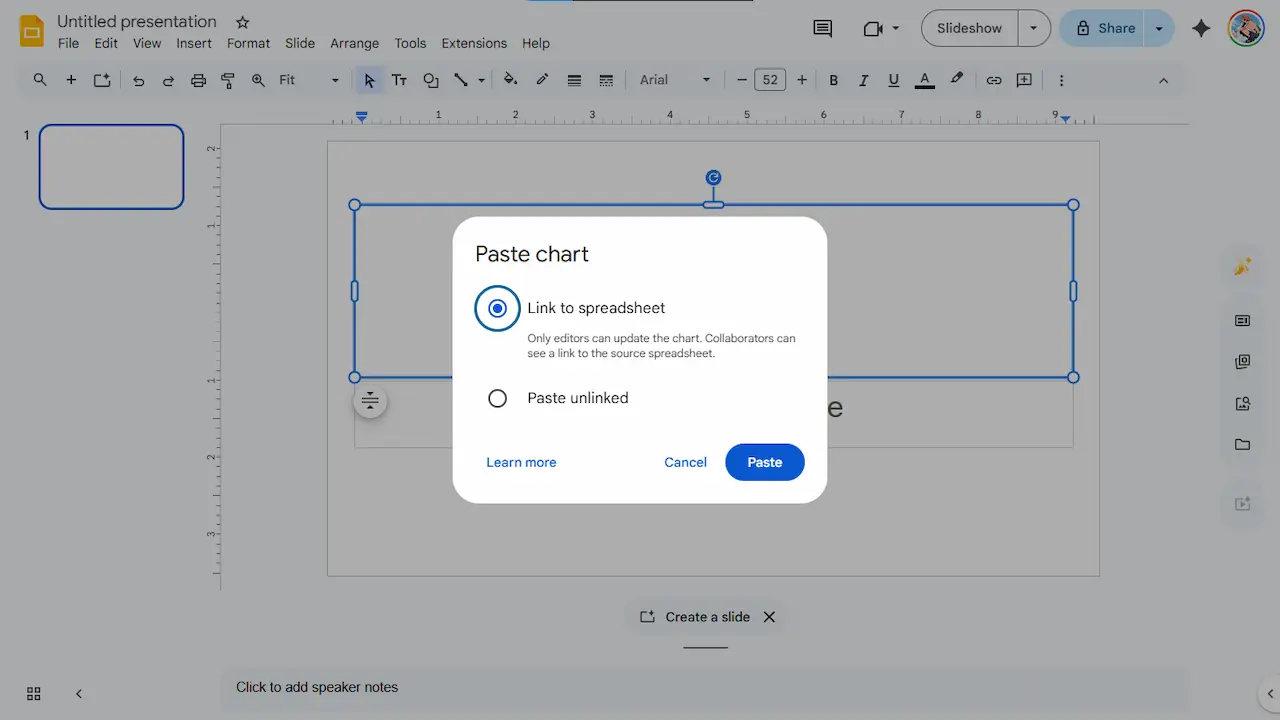Viewport: 1280px width, 720px height.
Task: Open the Tools menu
Action: click(410, 43)
